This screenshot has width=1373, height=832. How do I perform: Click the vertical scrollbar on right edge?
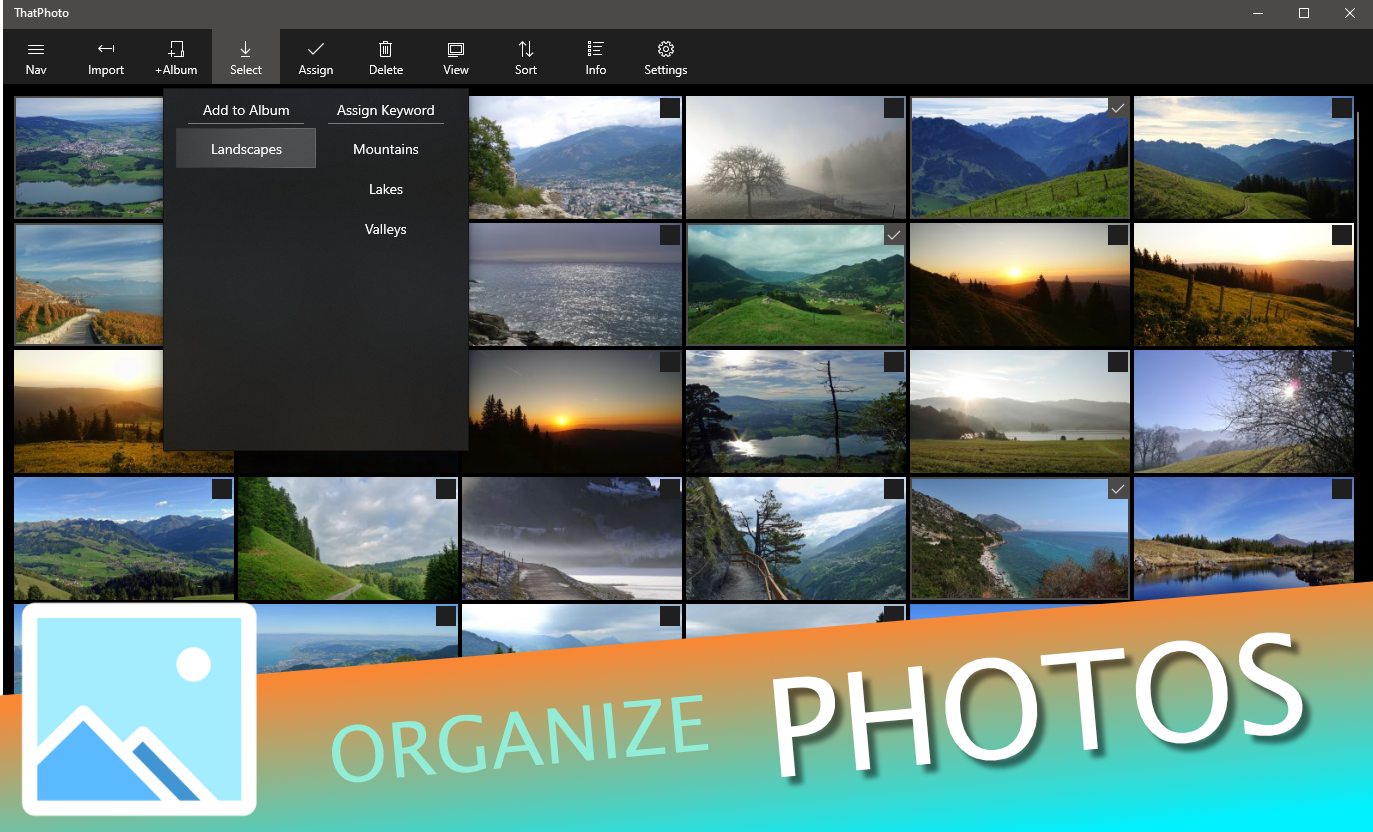point(1359,220)
